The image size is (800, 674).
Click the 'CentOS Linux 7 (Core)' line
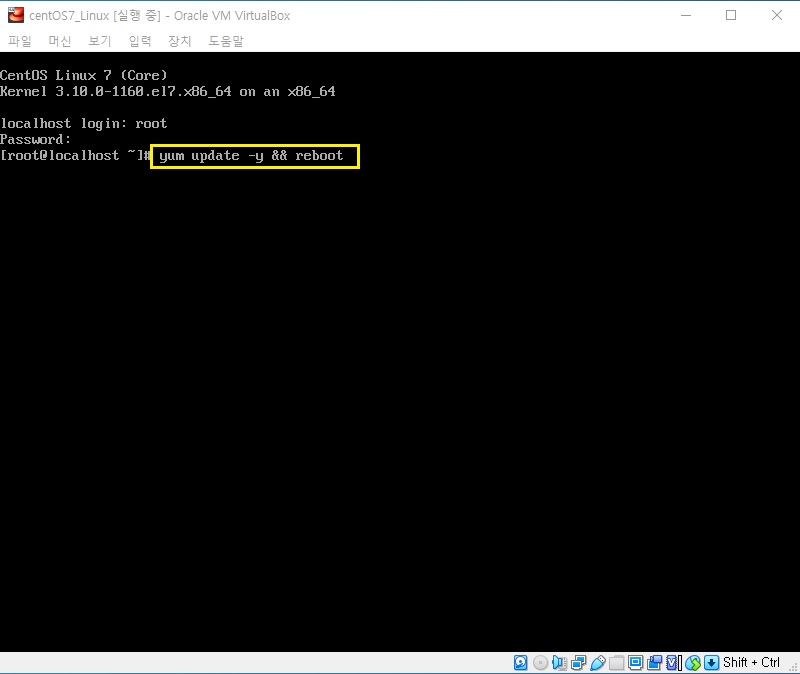[x=84, y=76]
